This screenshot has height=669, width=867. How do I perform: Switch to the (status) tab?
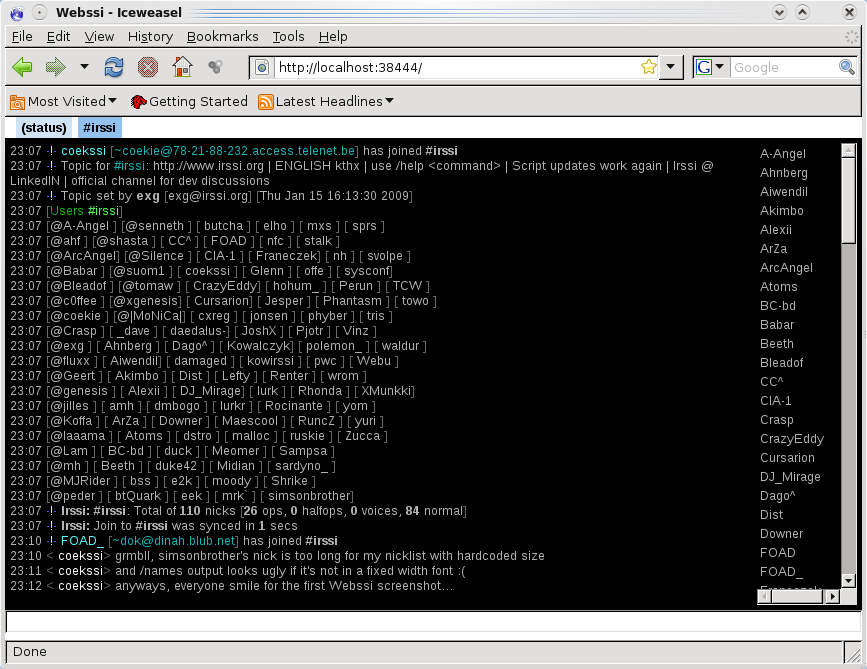pos(44,127)
